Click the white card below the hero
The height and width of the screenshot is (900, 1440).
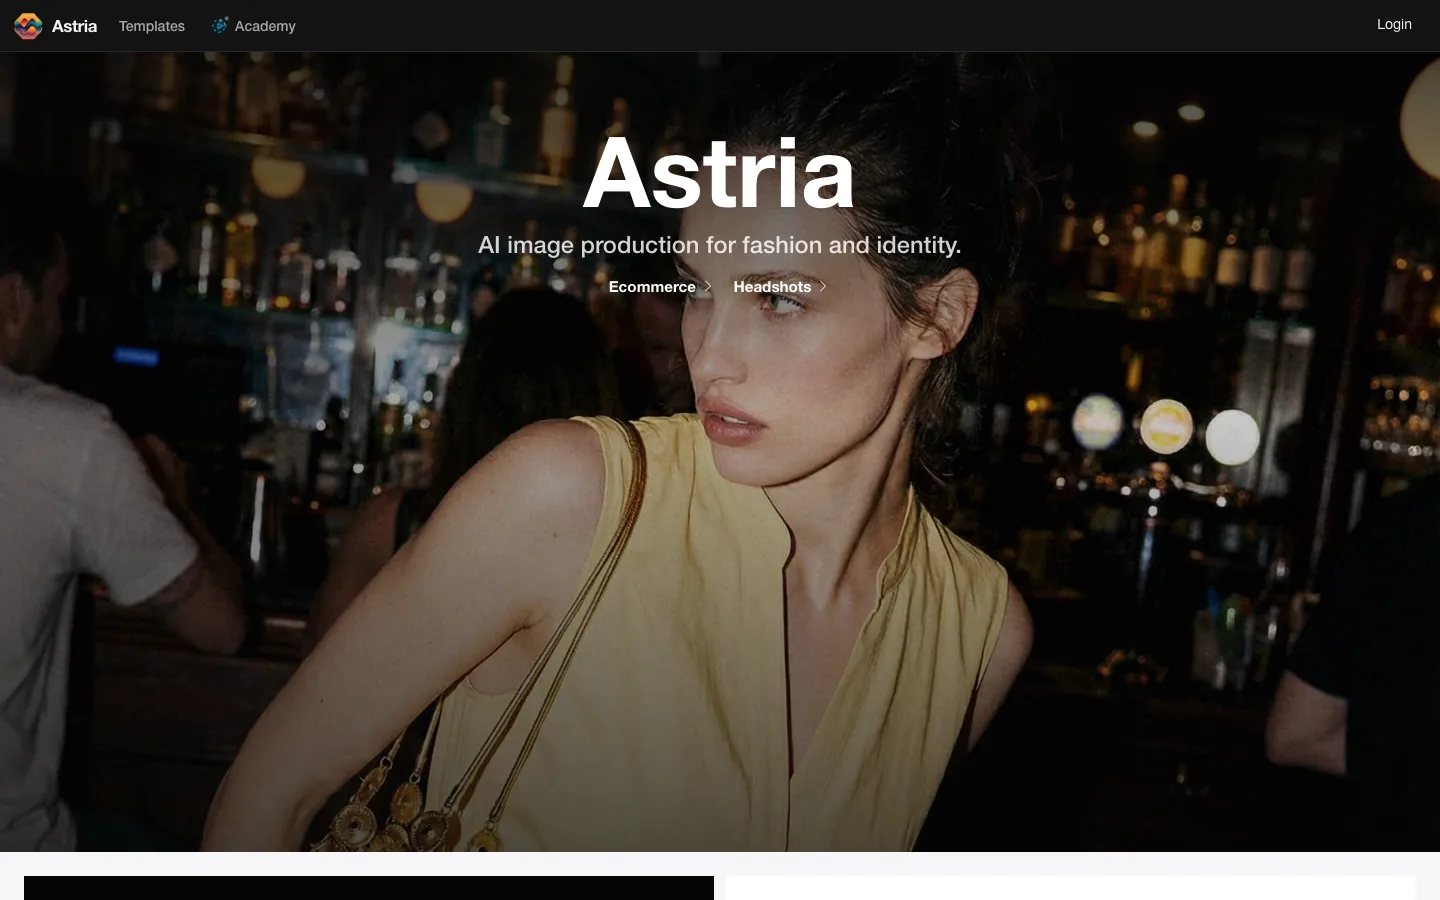click(1071, 888)
